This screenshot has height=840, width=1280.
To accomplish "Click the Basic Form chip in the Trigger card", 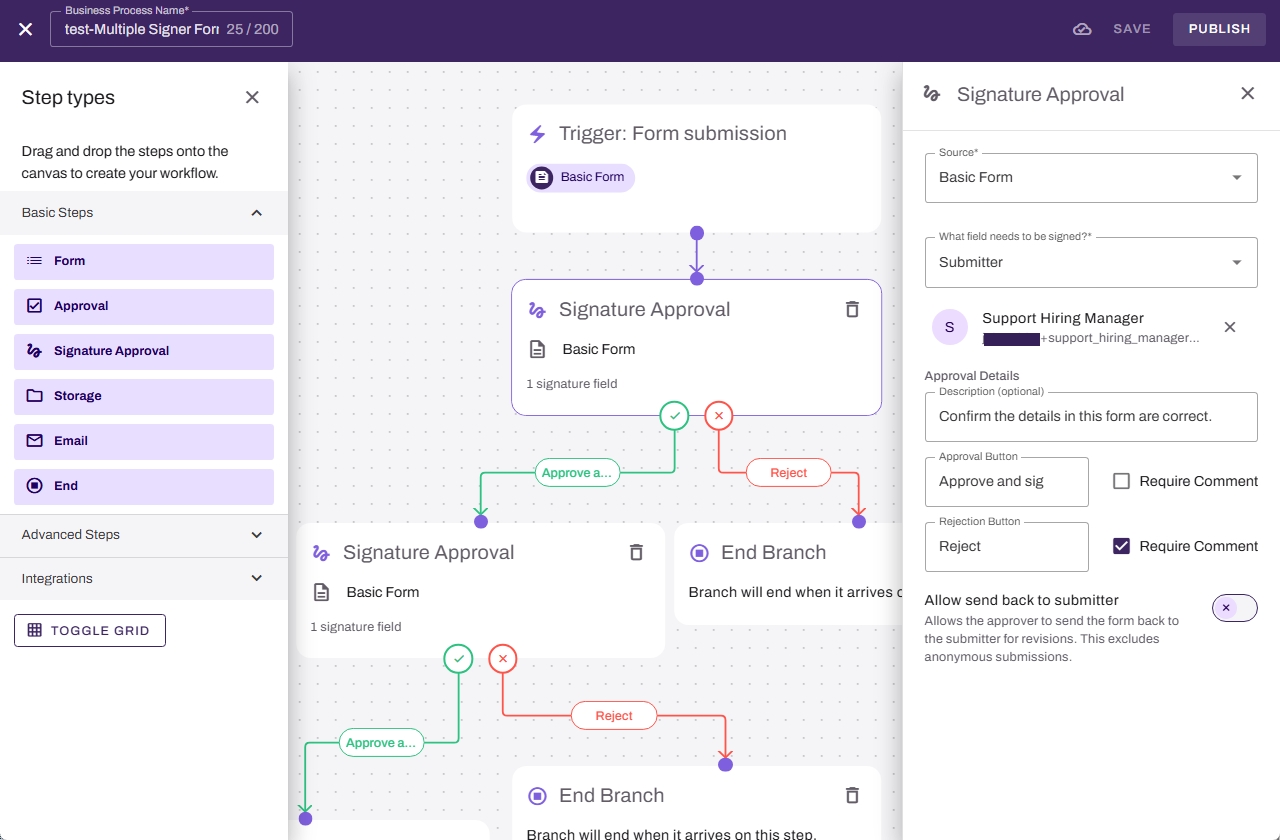I will 581,178.
